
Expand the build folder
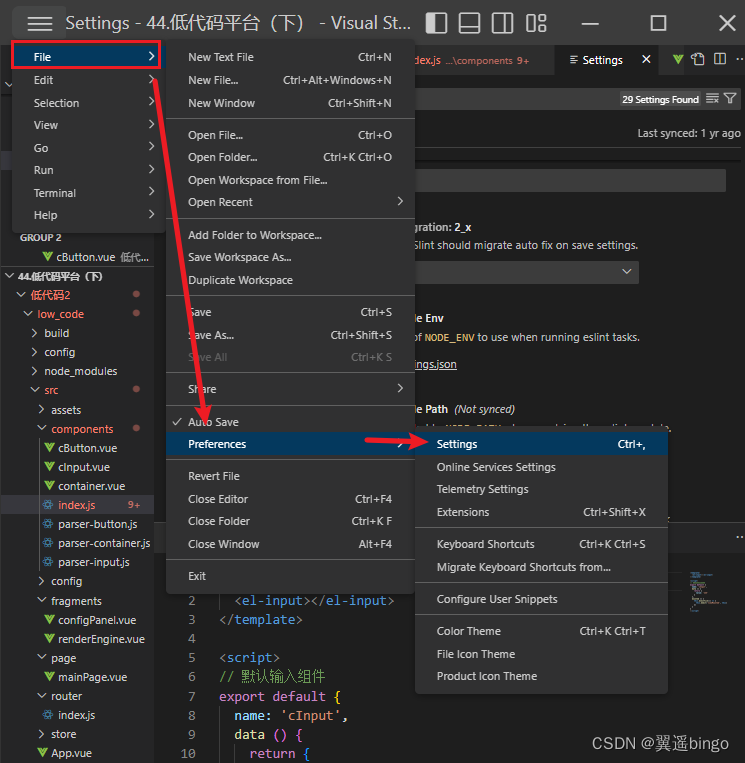tap(35, 333)
